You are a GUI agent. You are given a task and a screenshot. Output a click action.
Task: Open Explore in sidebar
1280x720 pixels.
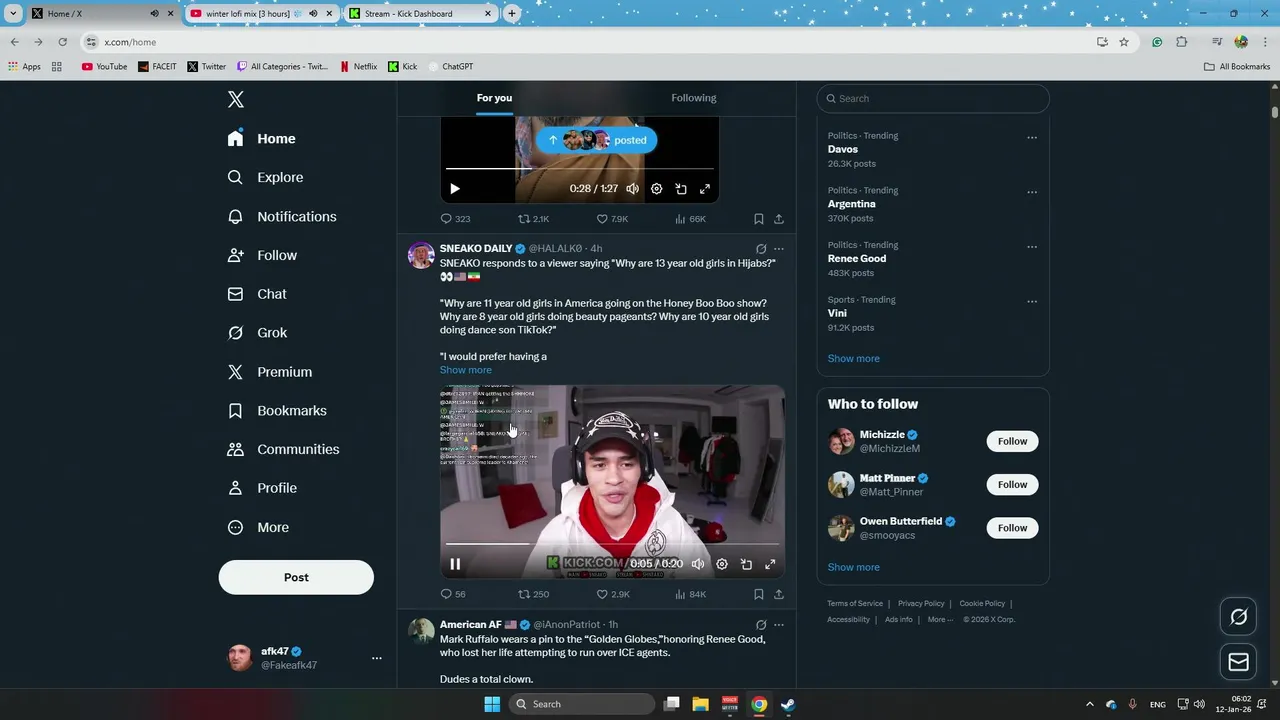coord(265,177)
